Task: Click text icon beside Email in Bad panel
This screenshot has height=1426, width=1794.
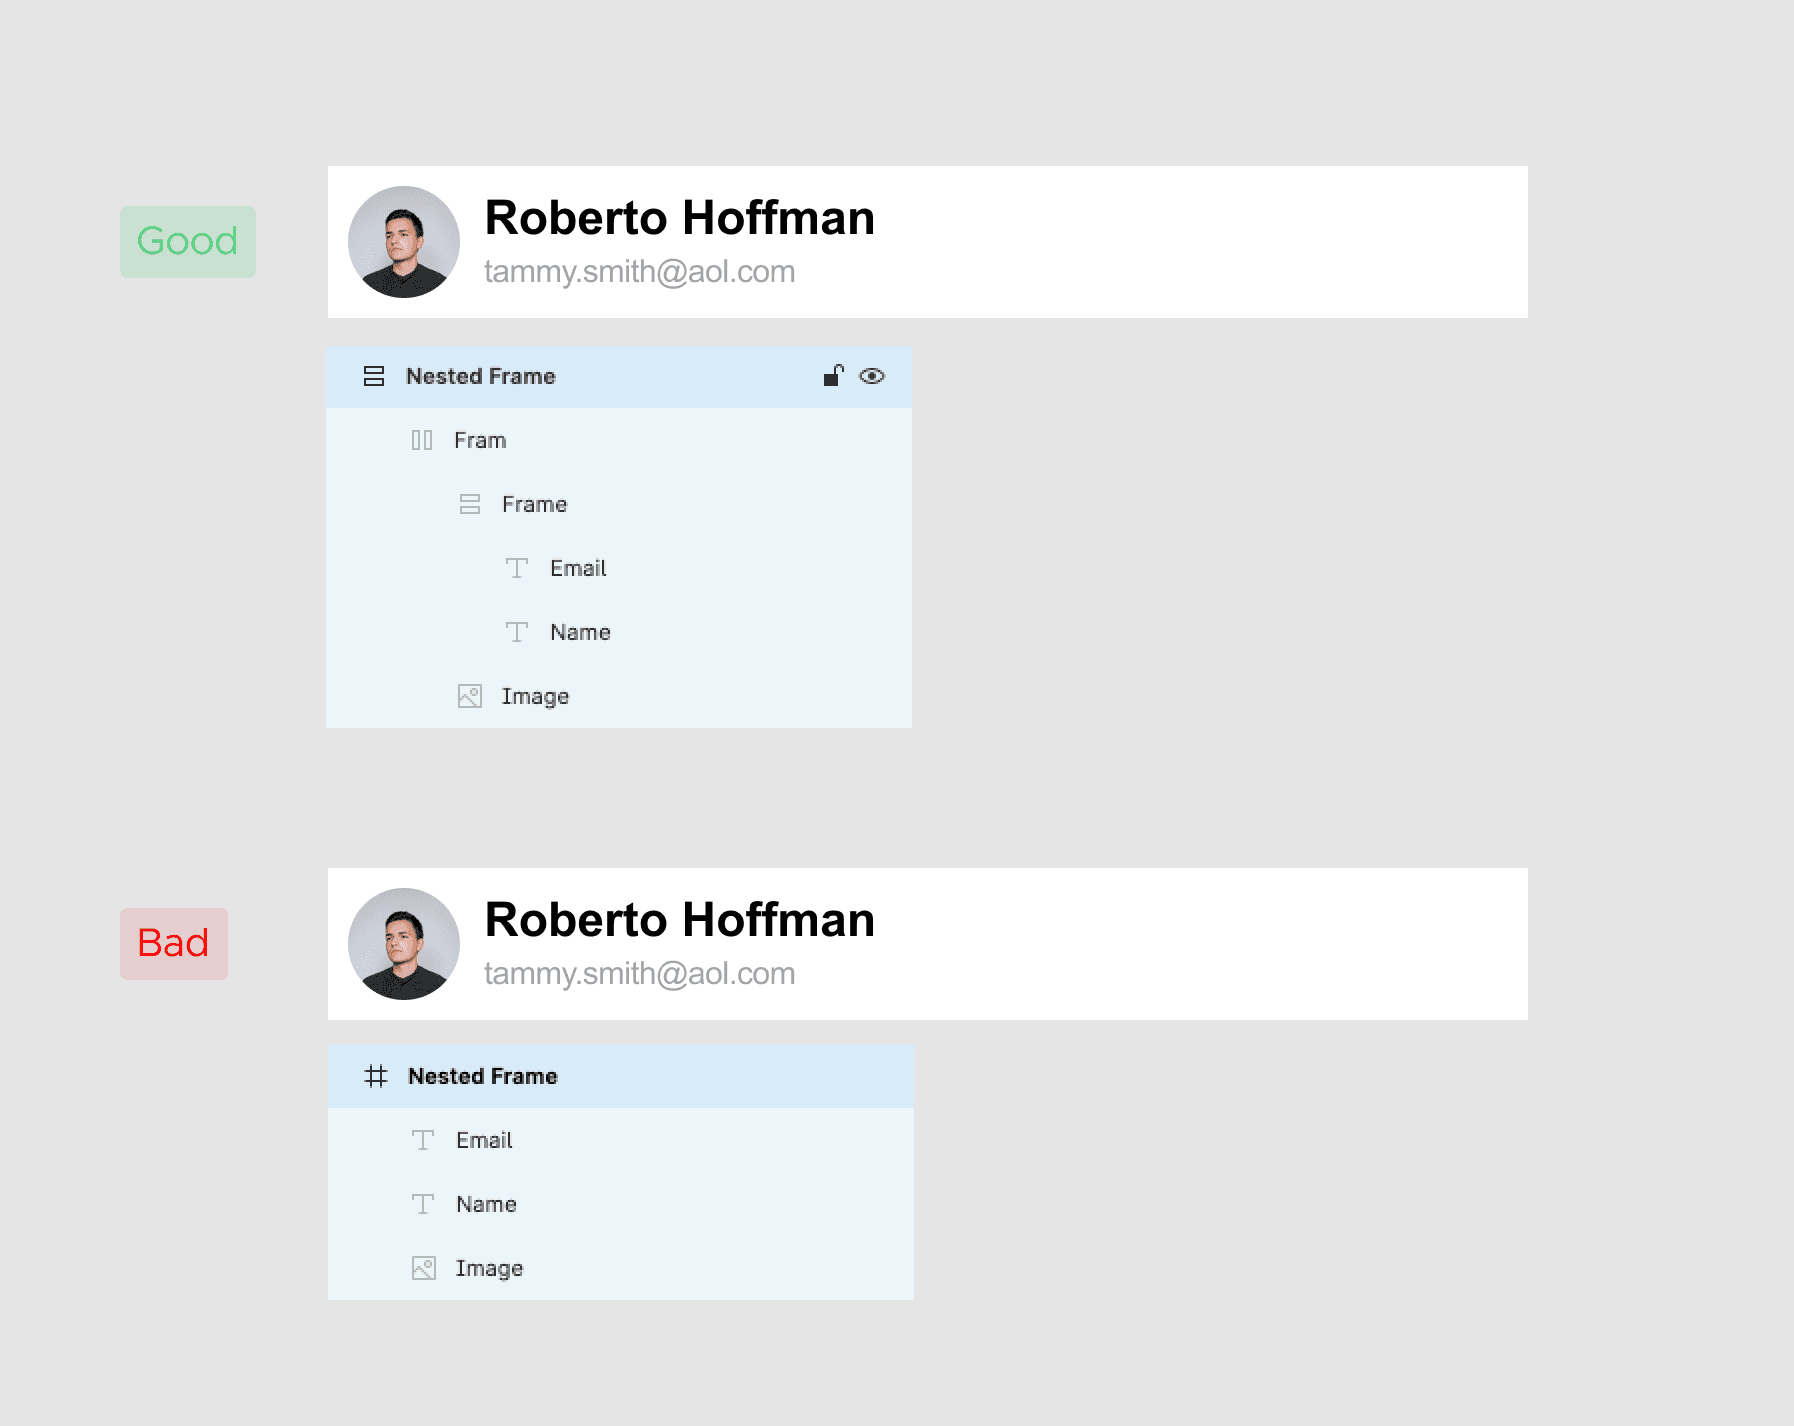Action: tap(423, 1140)
